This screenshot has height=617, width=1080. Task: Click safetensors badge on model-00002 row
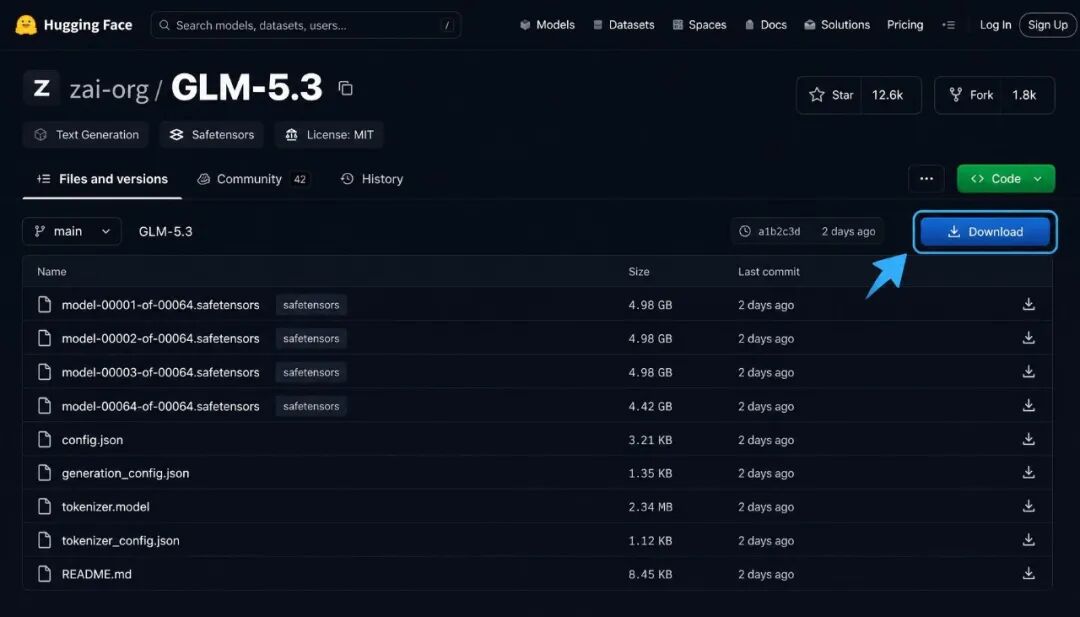[311, 339]
